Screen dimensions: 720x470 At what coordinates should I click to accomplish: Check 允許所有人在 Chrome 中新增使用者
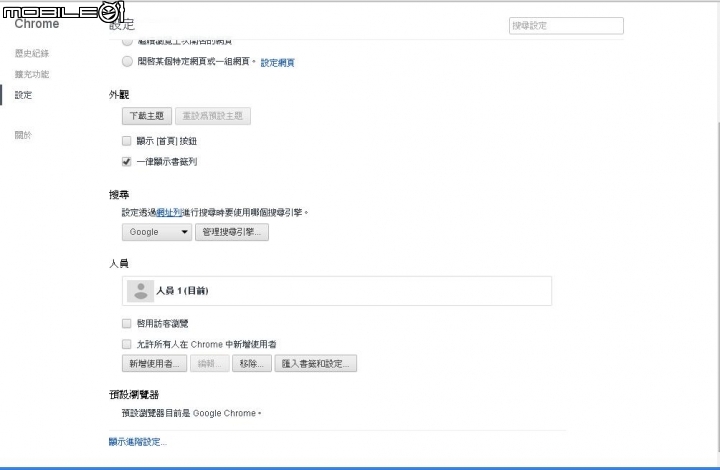click(x=127, y=344)
